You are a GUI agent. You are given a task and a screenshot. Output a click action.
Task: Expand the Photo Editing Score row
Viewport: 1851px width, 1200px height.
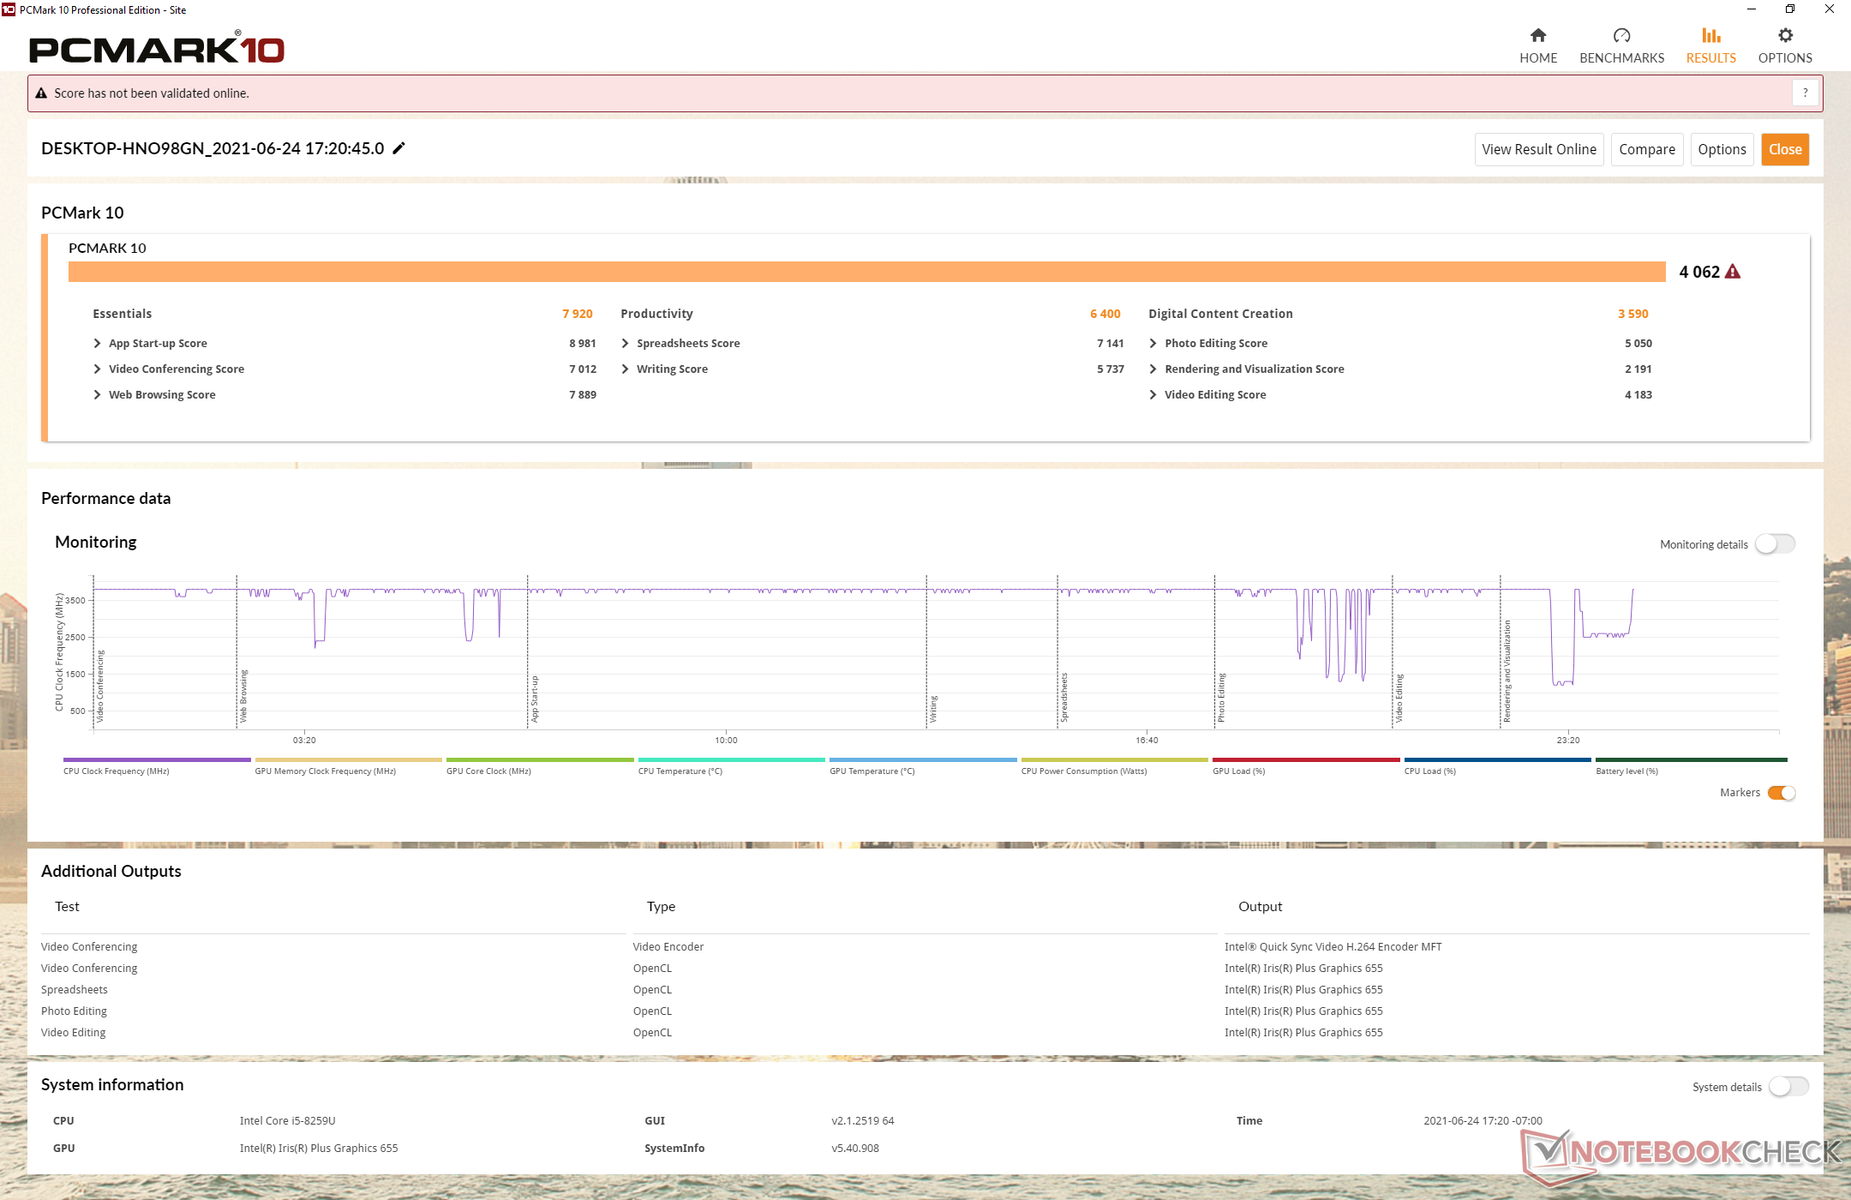tap(1153, 343)
